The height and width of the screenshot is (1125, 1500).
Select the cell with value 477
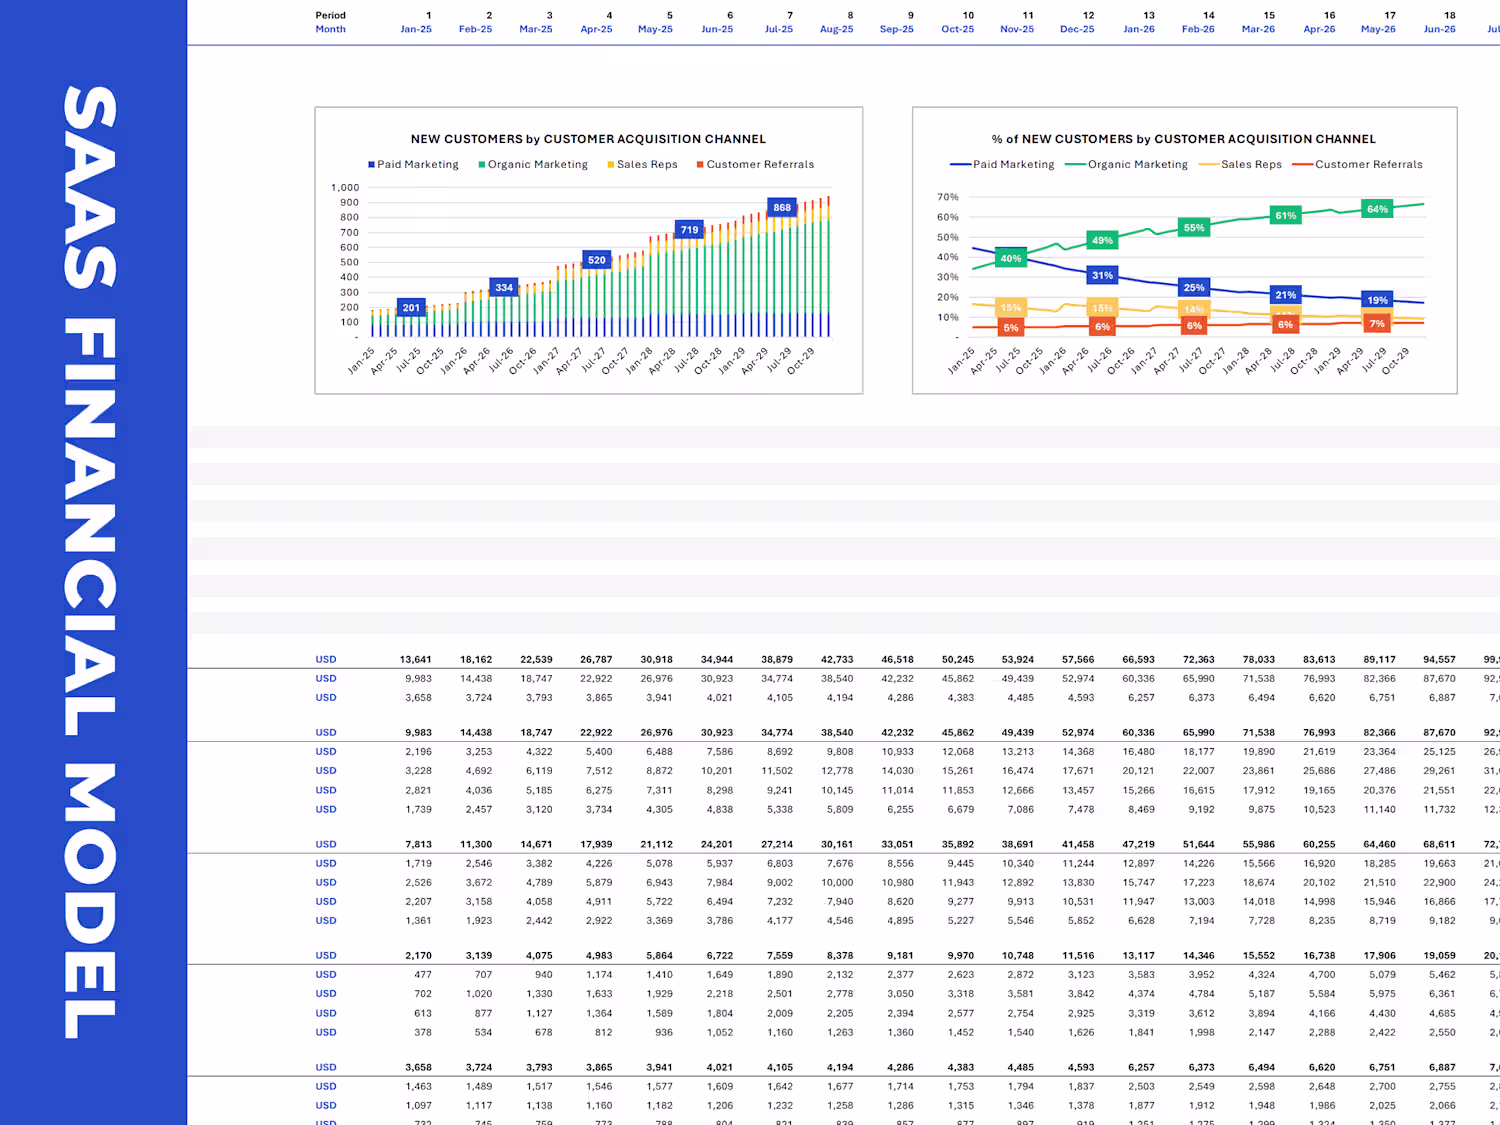point(423,975)
